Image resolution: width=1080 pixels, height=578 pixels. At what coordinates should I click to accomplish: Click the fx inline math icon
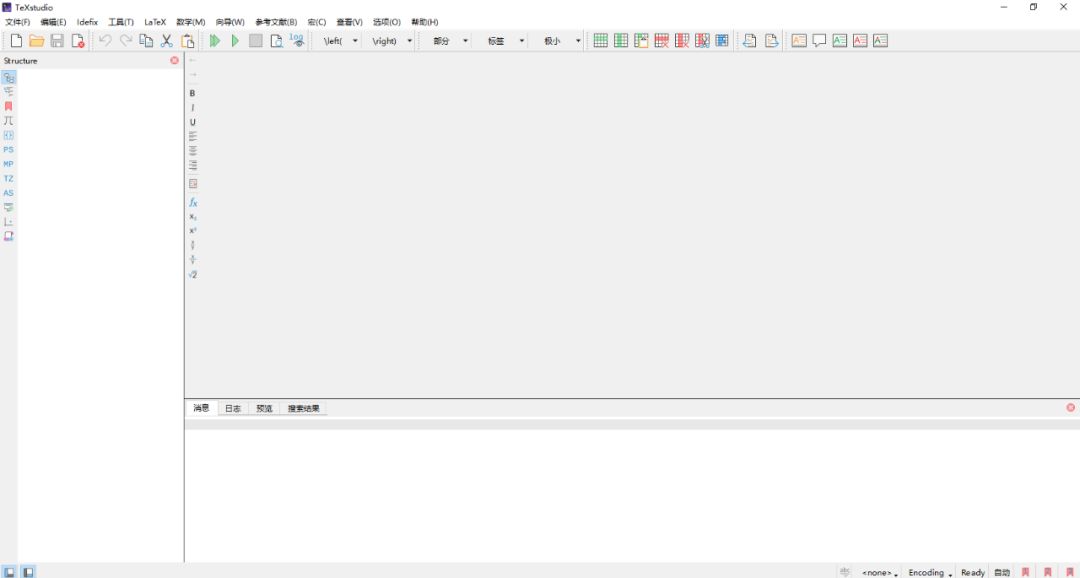(x=193, y=202)
